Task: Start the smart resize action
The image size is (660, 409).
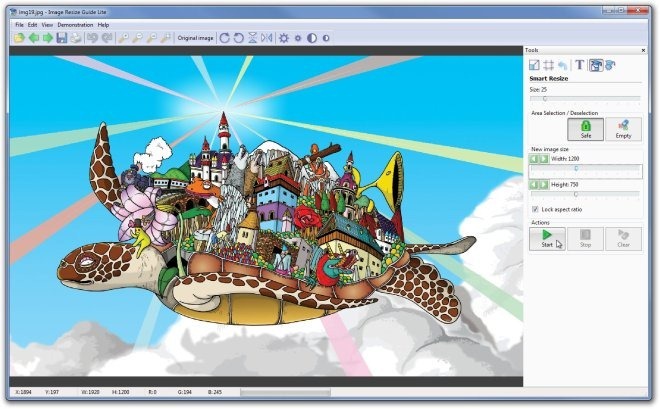Action: [547, 239]
